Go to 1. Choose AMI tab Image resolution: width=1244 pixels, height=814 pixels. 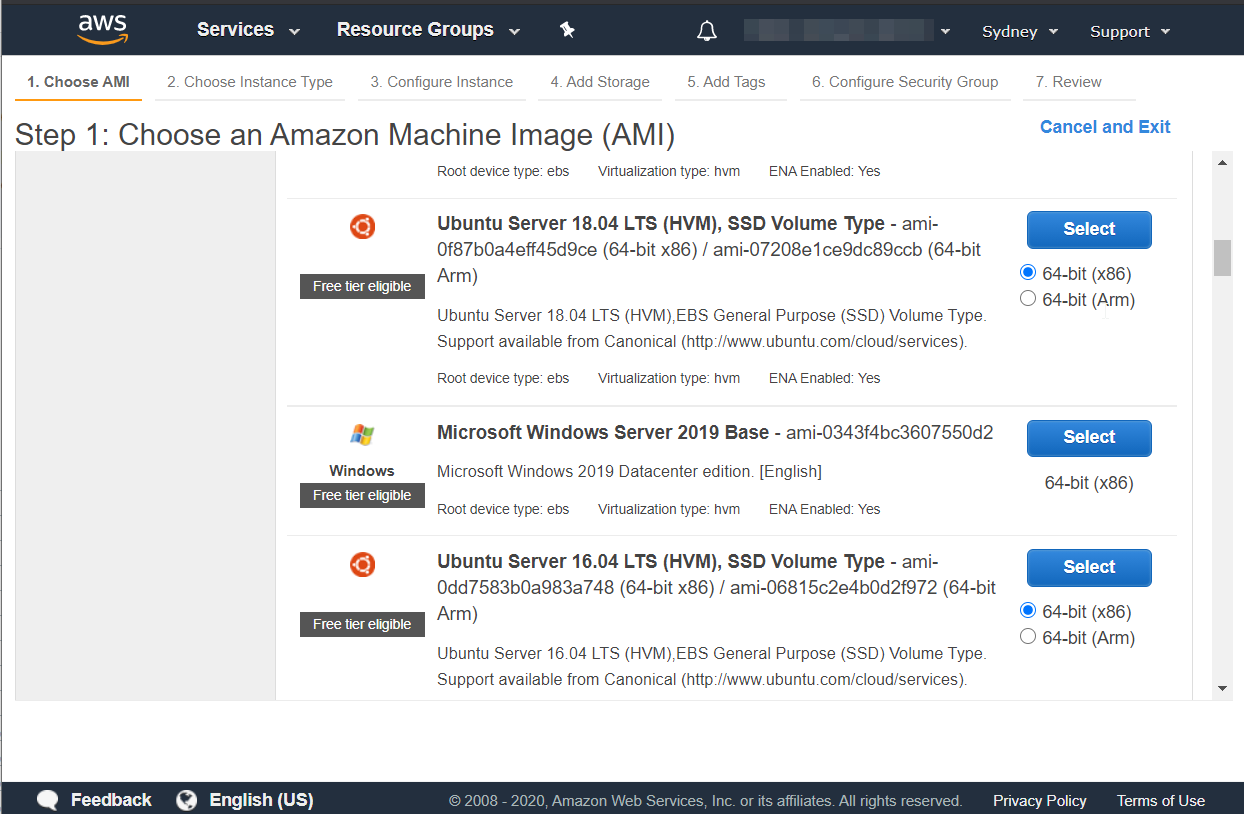coord(78,82)
